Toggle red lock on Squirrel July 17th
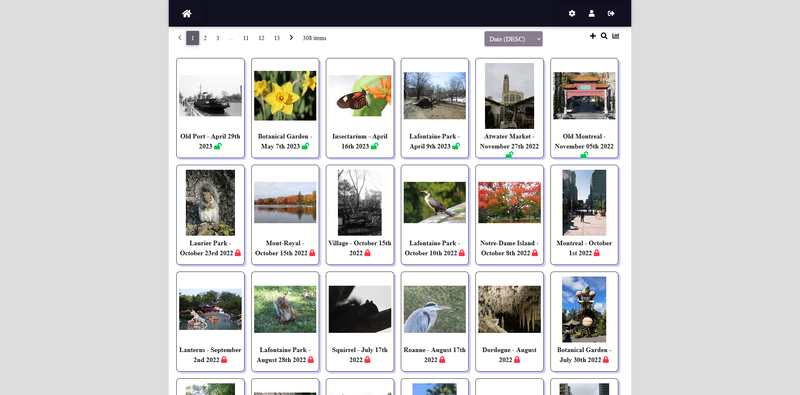The image size is (800, 395). pyautogui.click(x=367, y=360)
